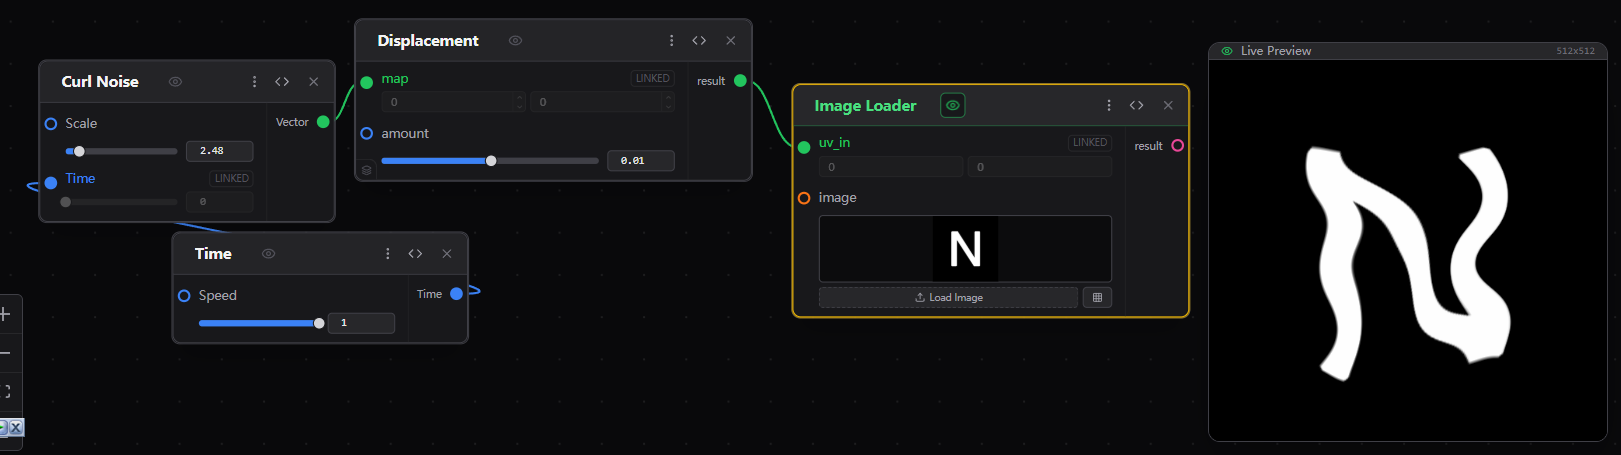Screen dimensions: 1621x455
Task: Disable Image Loader active preview eye
Action: tap(952, 105)
